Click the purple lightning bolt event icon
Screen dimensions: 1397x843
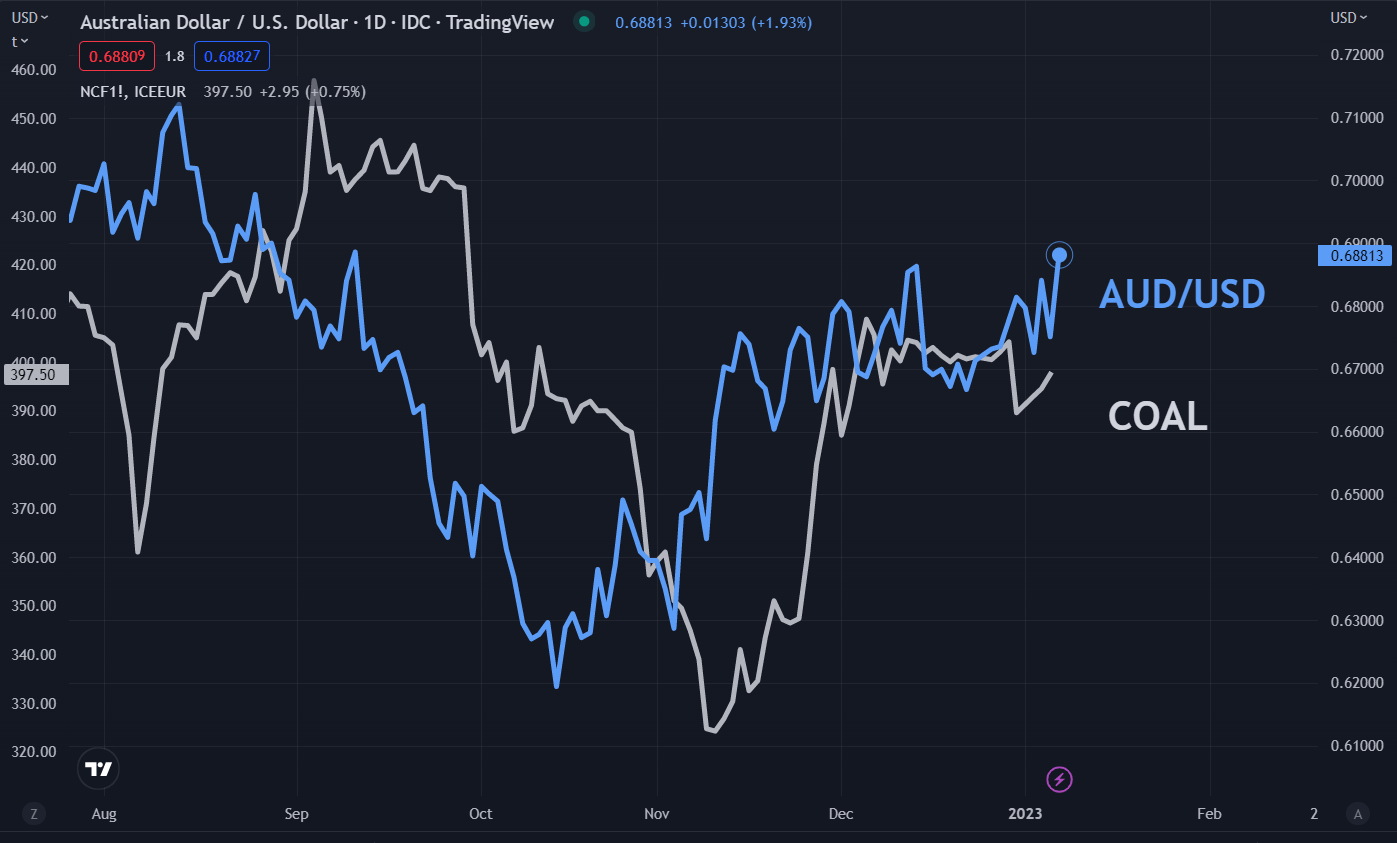tap(1059, 779)
